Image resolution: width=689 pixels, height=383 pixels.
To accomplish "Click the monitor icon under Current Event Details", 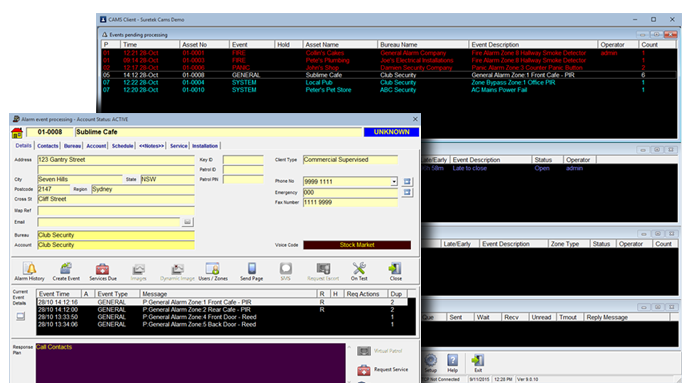I will click(x=21, y=316).
